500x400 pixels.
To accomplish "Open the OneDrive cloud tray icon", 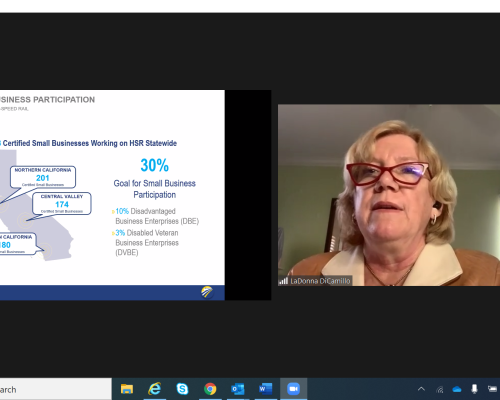I will coord(457,389).
